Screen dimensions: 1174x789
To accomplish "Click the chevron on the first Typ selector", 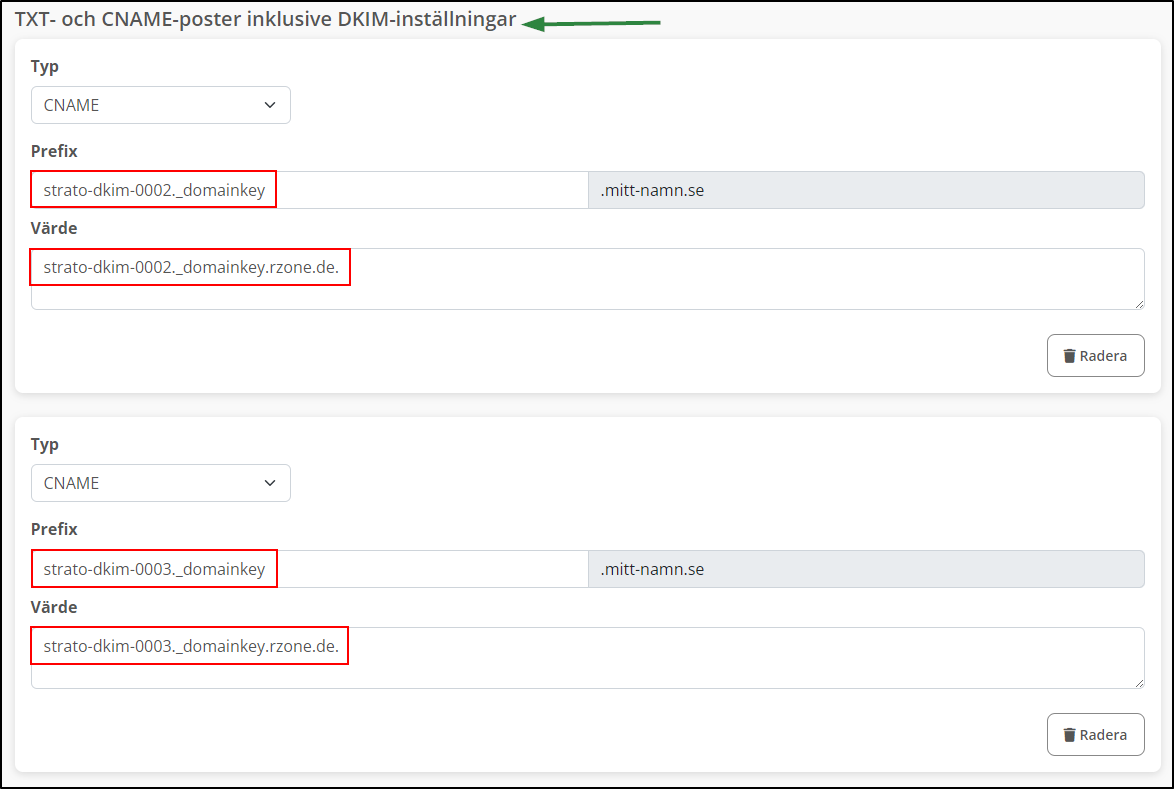I will 270,104.
